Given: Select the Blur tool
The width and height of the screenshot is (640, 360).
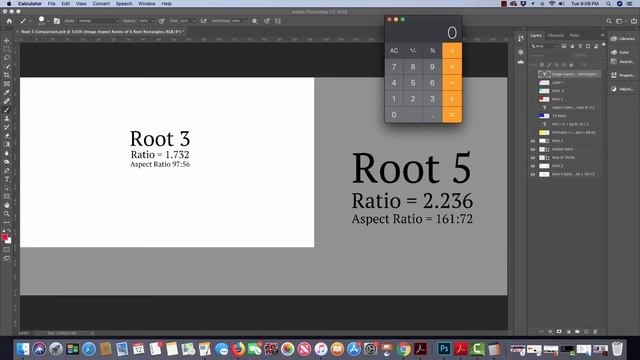Looking at the screenshot, I should pyautogui.click(x=7, y=153).
